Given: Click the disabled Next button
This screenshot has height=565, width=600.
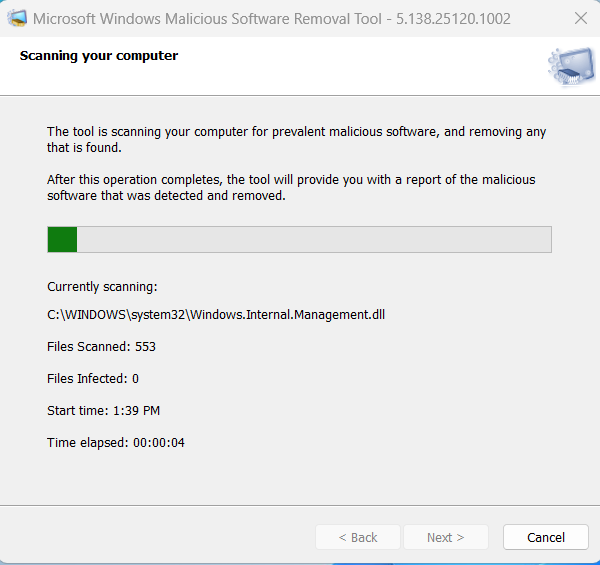Looking at the screenshot, I should pyautogui.click(x=446, y=537).
